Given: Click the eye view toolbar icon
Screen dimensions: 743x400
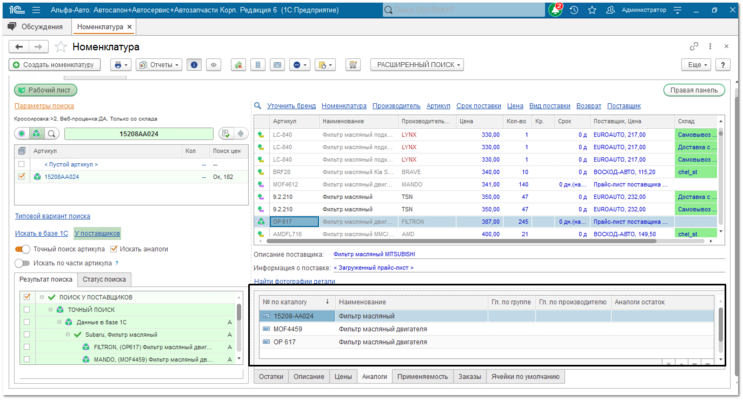Looking at the screenshot, I should (x=214, y=65).
